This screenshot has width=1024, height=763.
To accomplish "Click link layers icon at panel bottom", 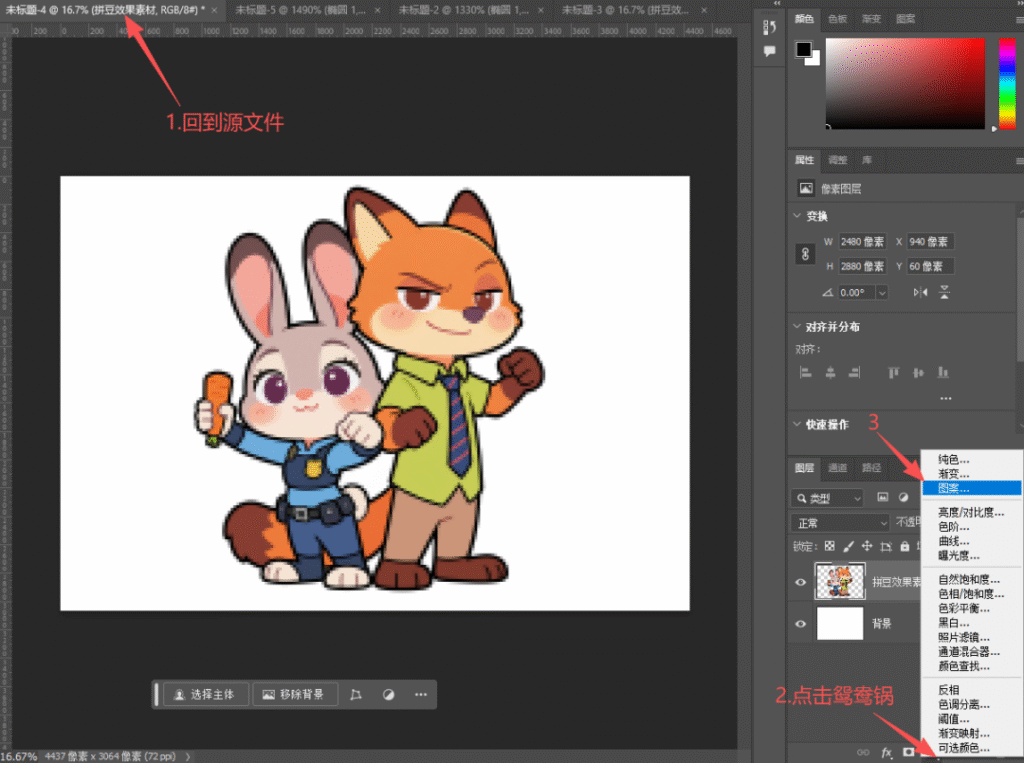I will (x=863, y=753).
